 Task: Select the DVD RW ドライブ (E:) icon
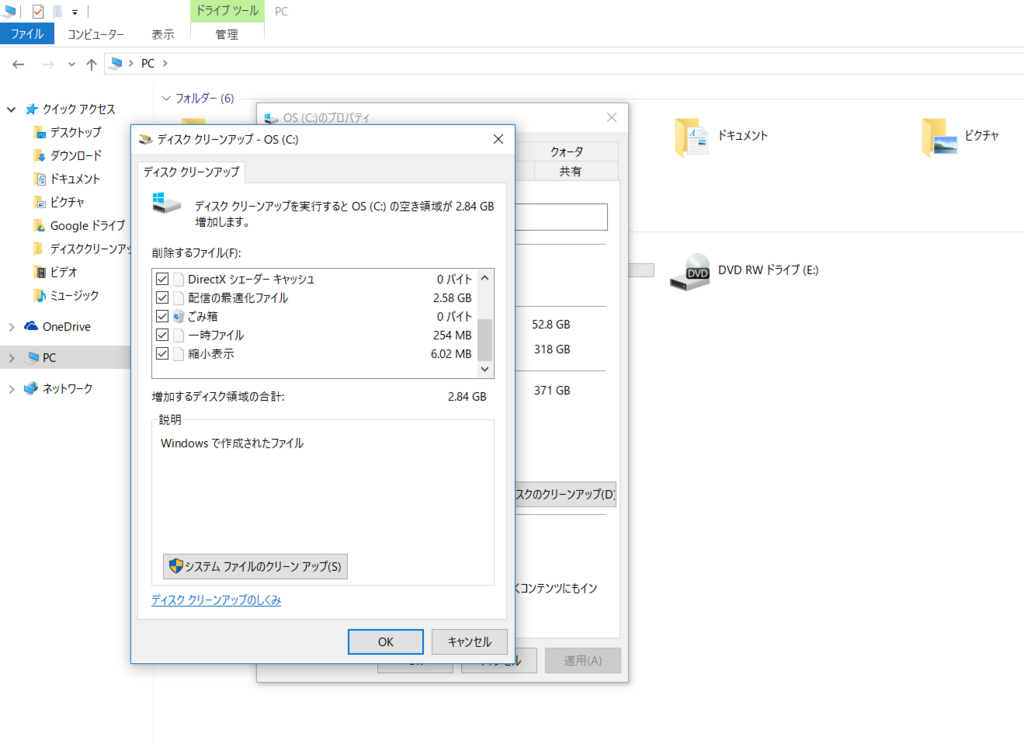[690, 271]
